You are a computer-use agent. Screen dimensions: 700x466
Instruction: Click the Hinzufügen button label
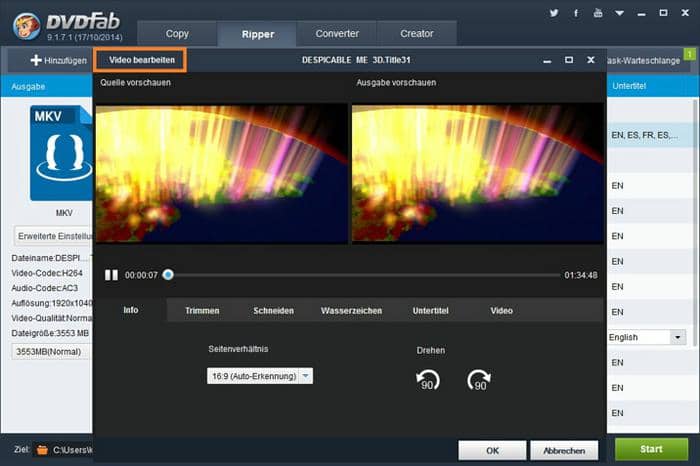[x=66, y=60]
